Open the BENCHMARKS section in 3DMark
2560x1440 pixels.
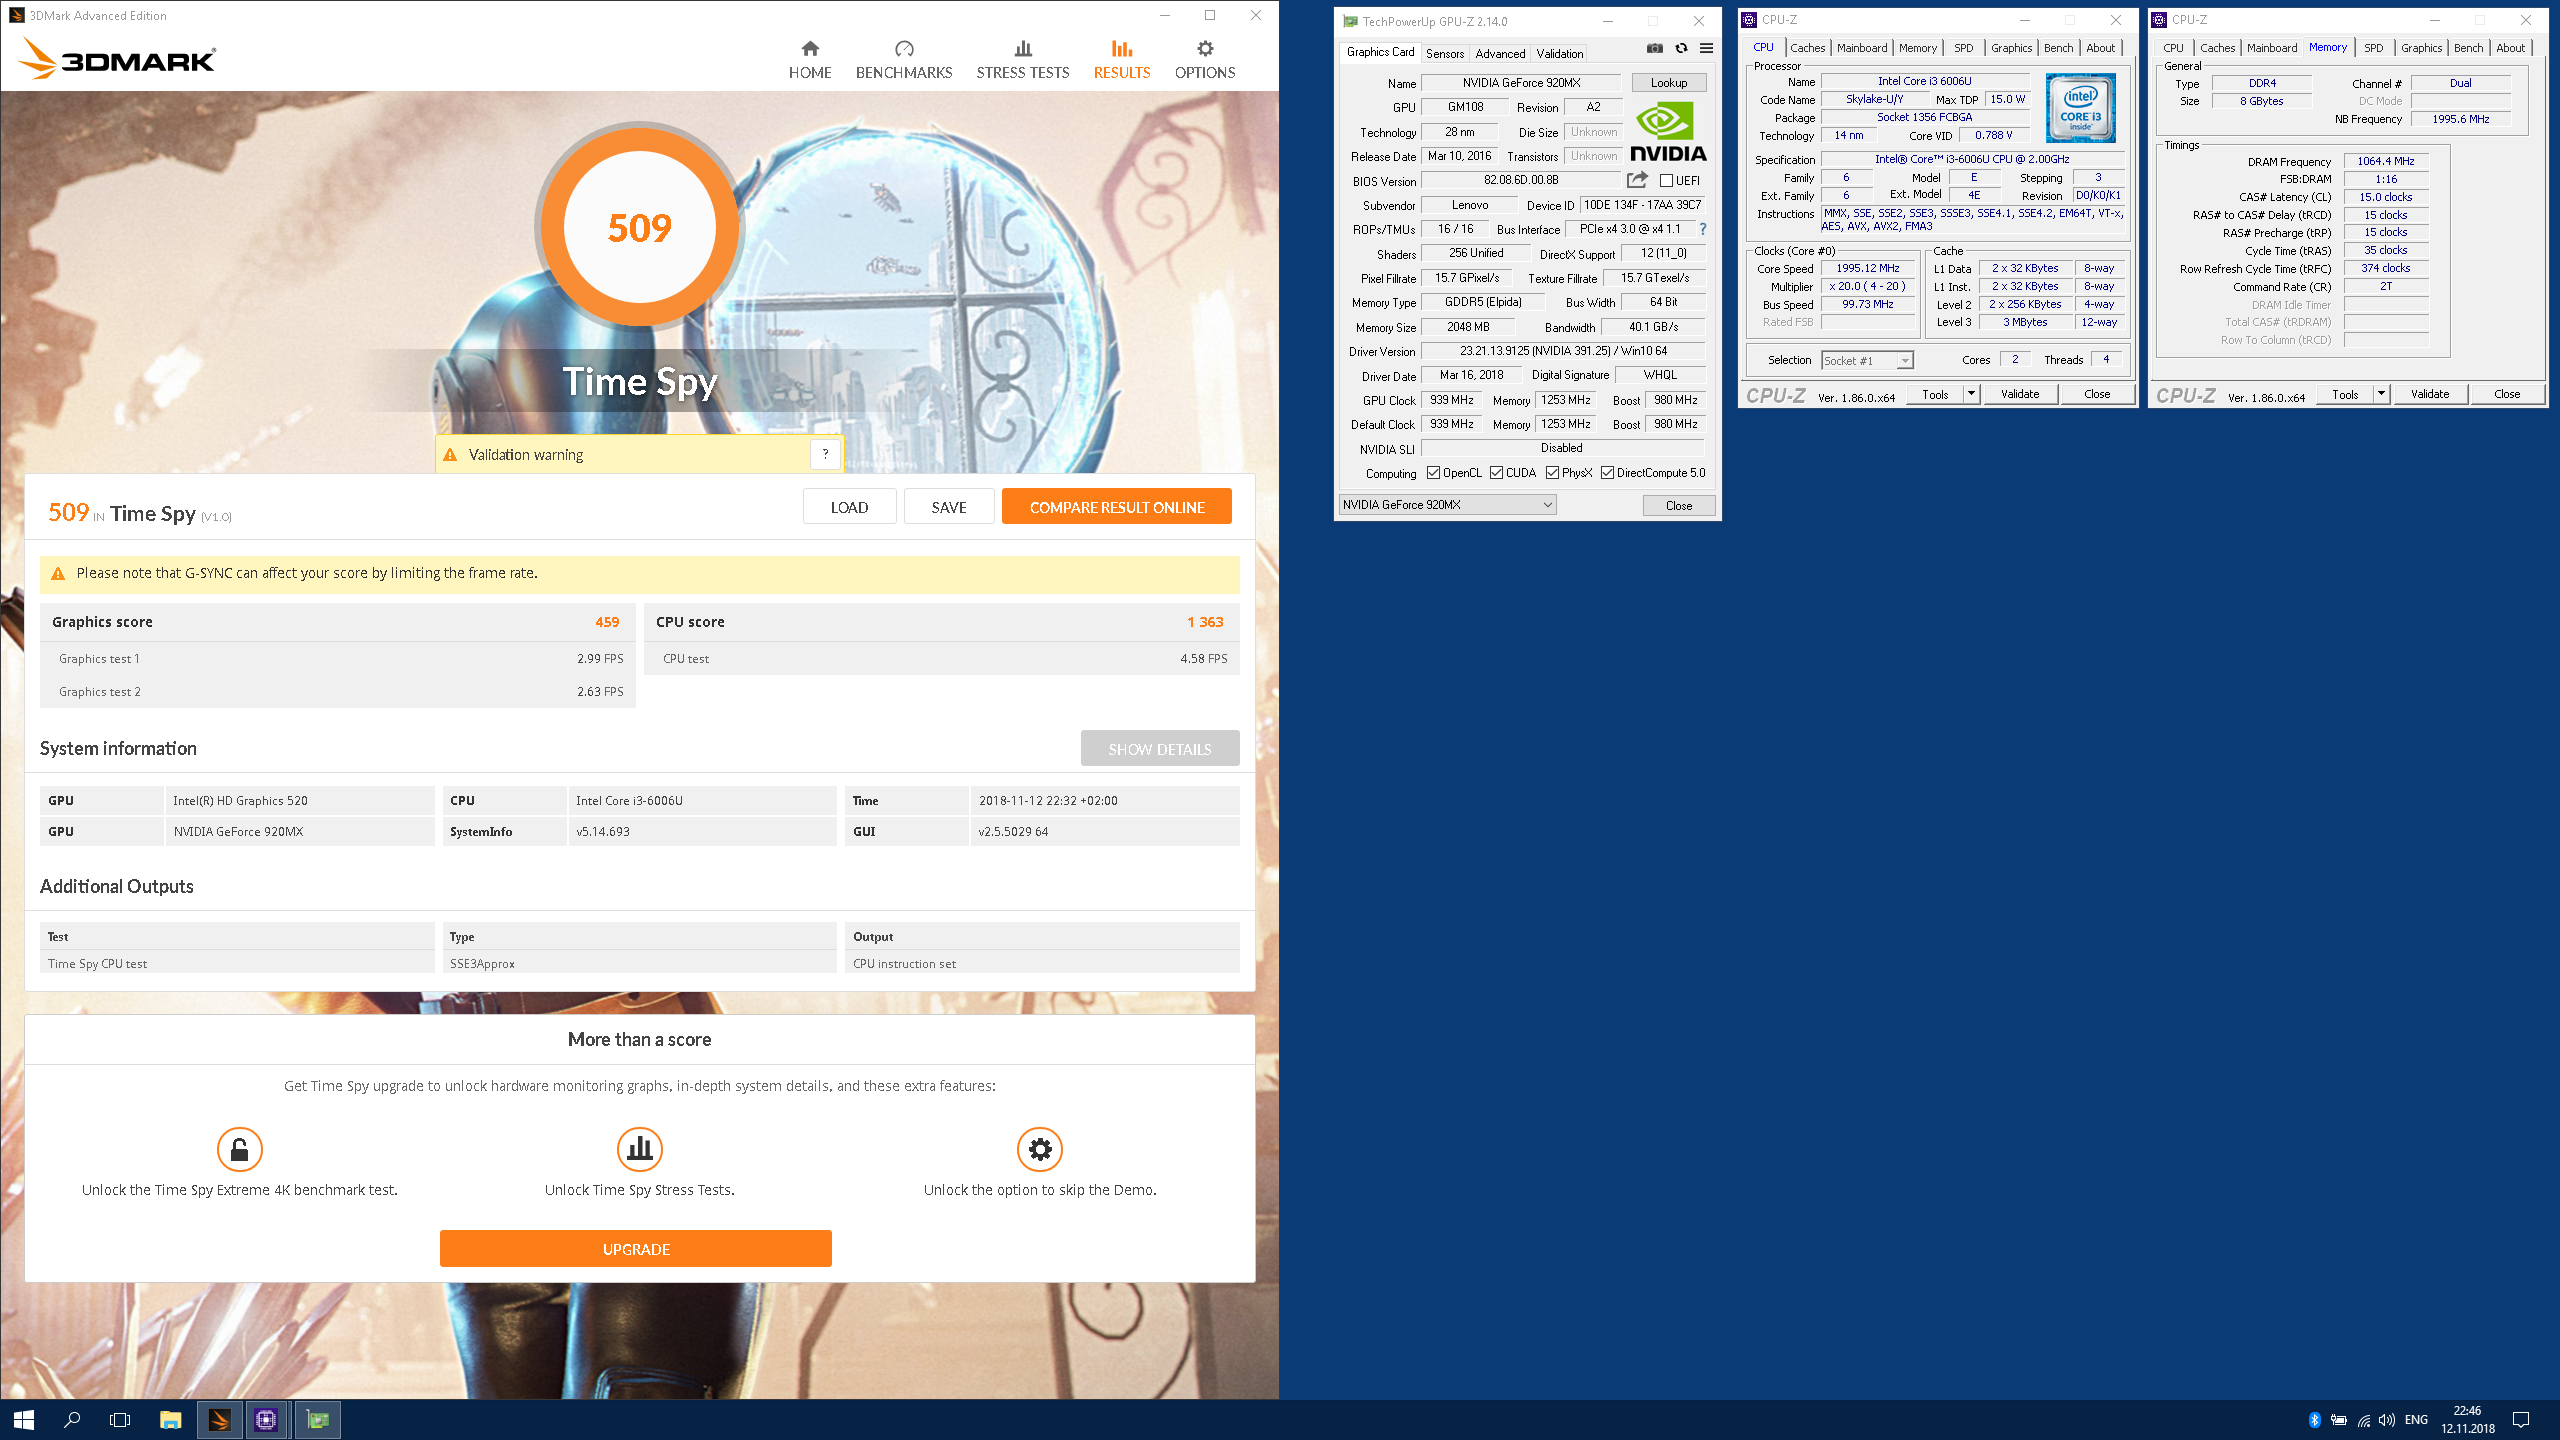[x=904, y=60]
